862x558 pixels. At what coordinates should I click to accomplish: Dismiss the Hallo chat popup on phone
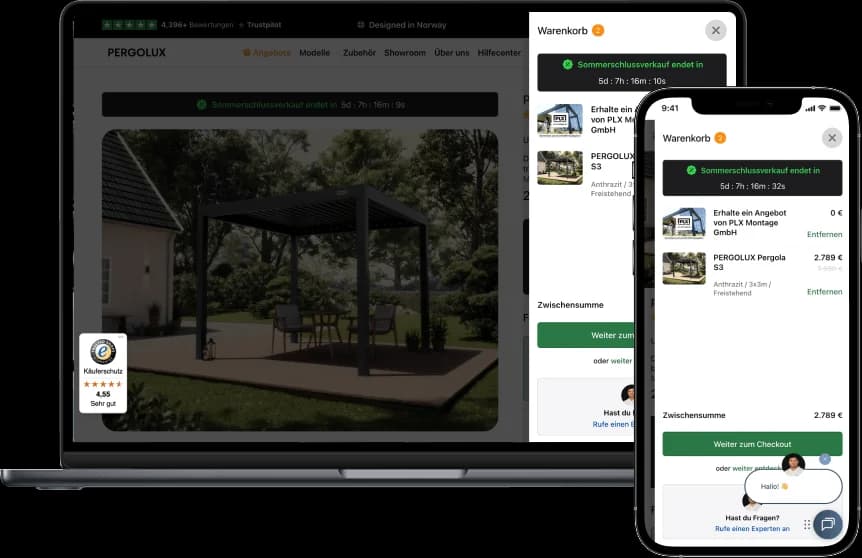coord(824,458)
